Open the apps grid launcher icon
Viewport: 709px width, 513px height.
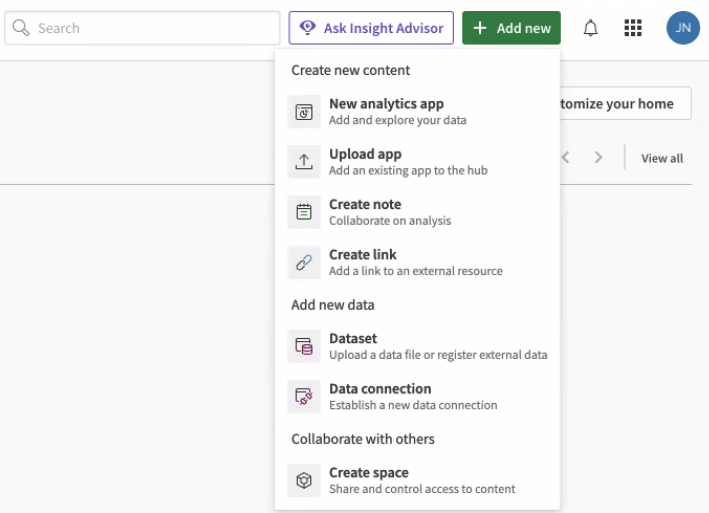[633, 28]
